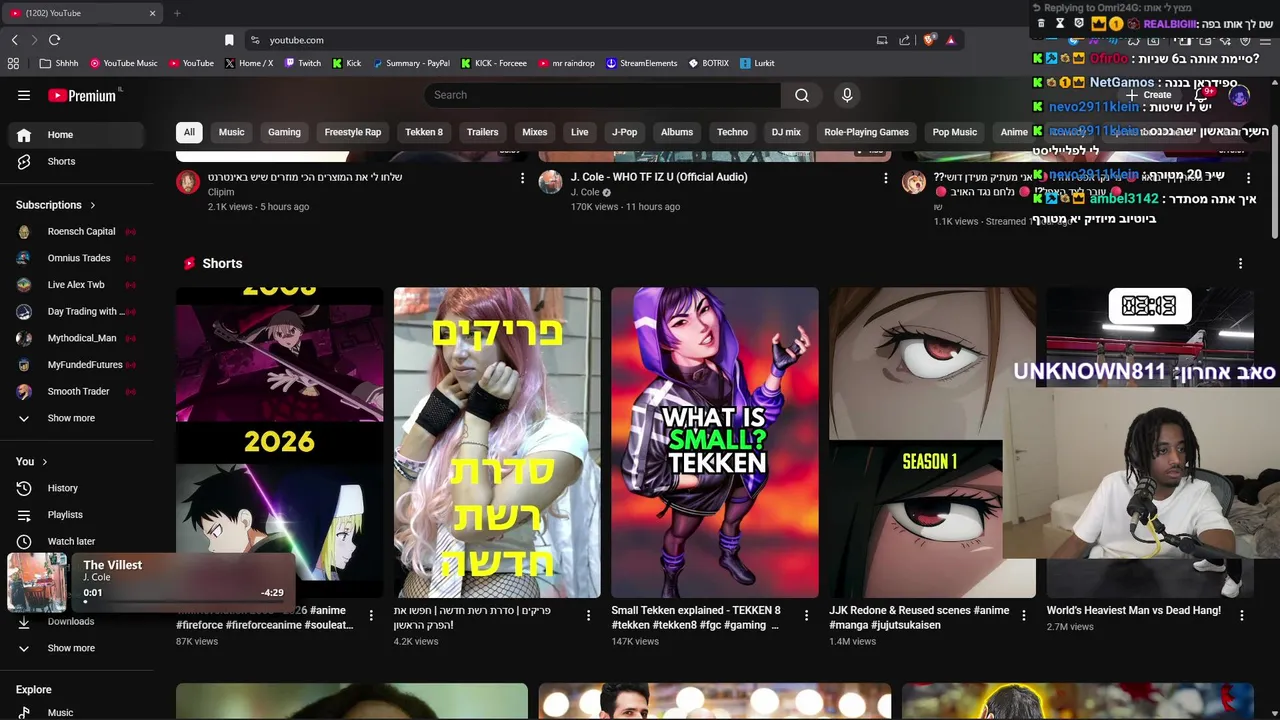Seek in The Villest mini player progress bar
The height and width of the screenshot is (720, 1280).
tap(183, 602)
